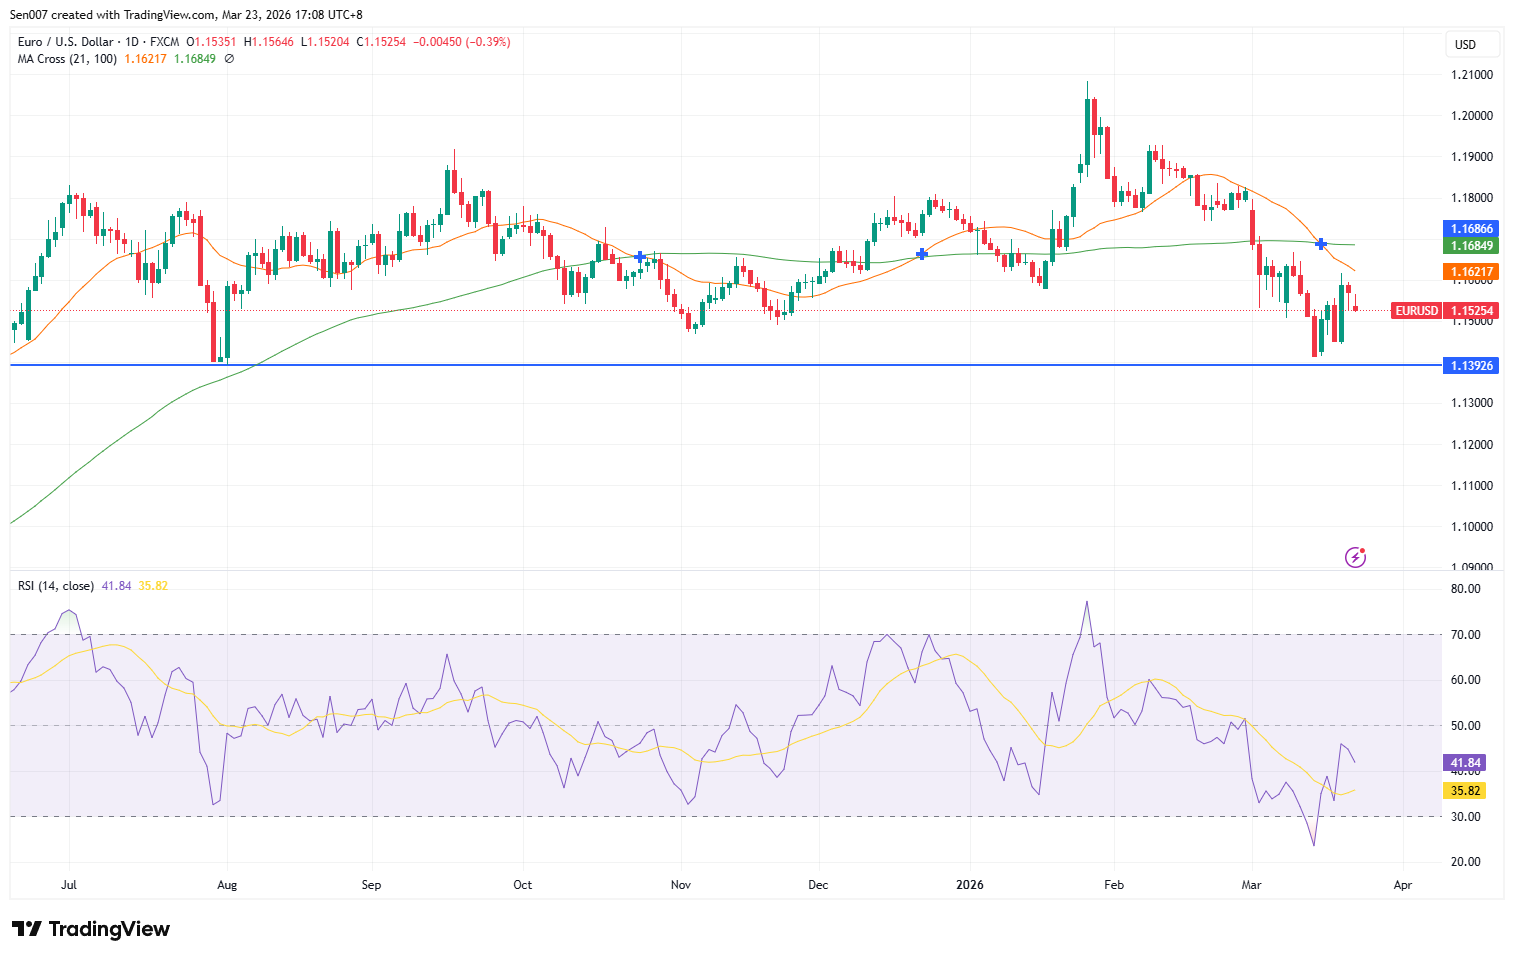Click the blue MA cross marker in late October
The width and height of the screenshot is (1514, 959).
[640, 257]
